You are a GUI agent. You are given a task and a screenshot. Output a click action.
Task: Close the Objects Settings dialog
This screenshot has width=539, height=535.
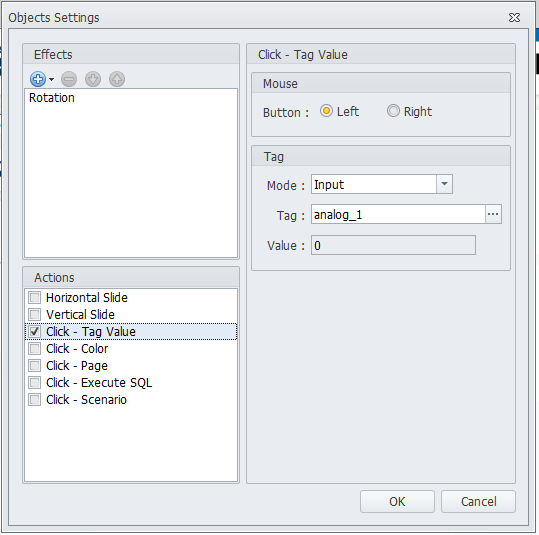tap(514, 18)
